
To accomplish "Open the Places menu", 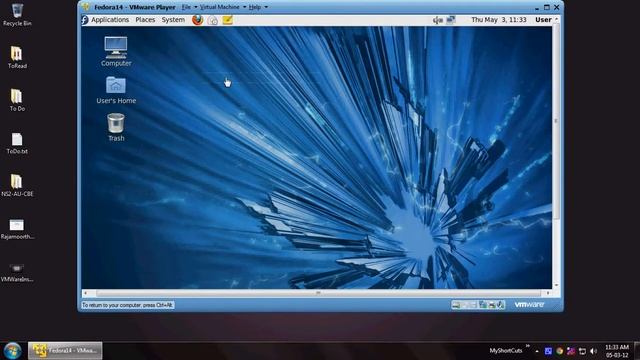I will [x=145, y=20].
